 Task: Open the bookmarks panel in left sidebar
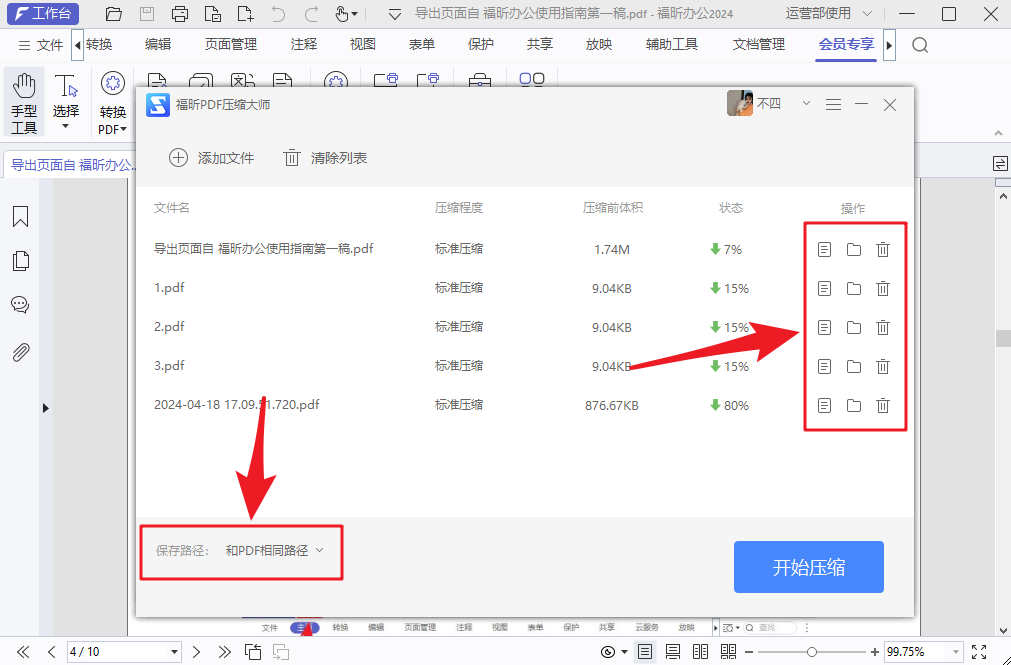tap(20, 216)
